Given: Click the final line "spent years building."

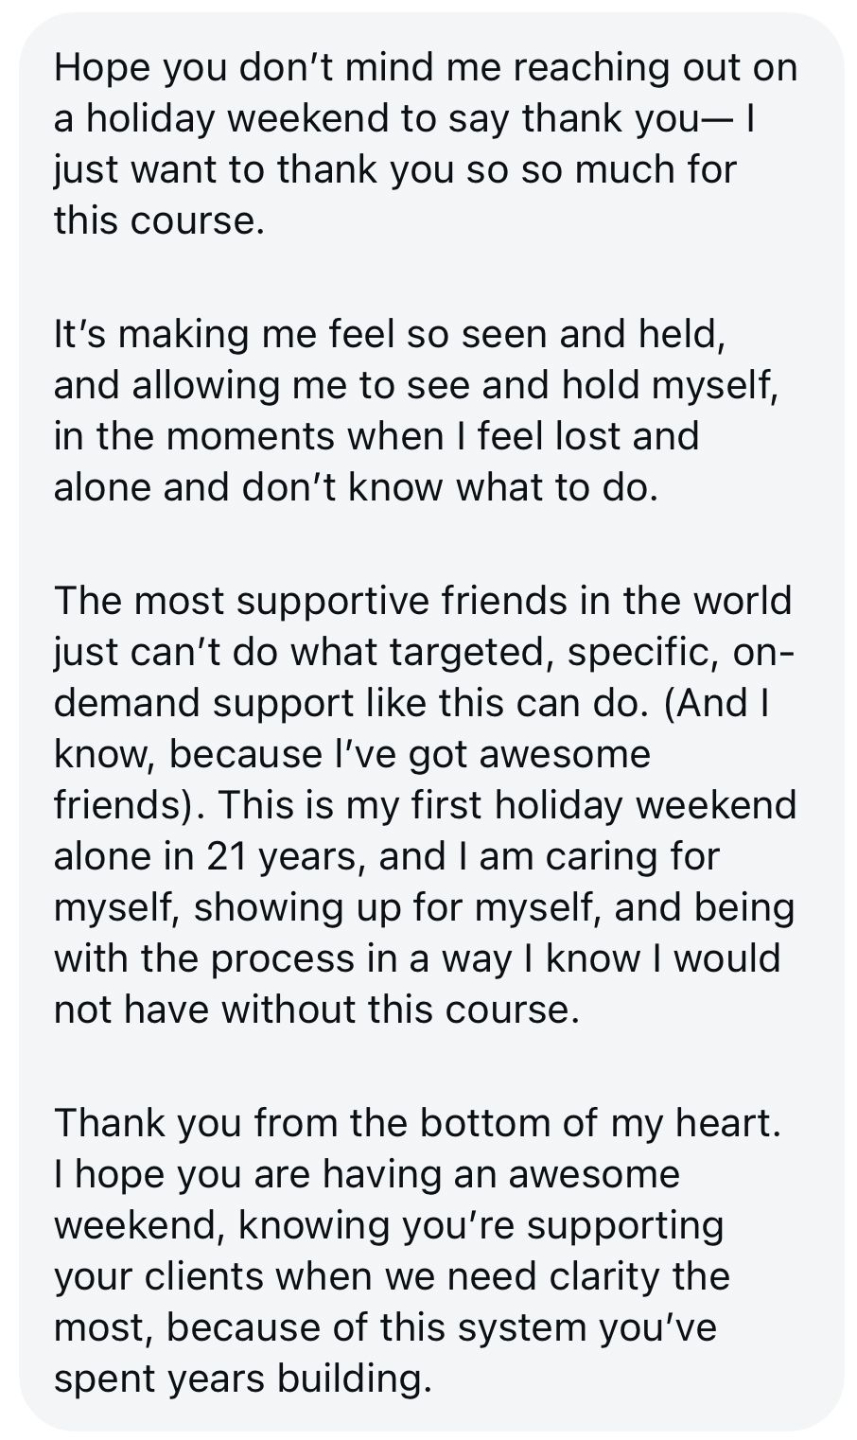Looking at the screenshot, I should tap(242, 1380).
